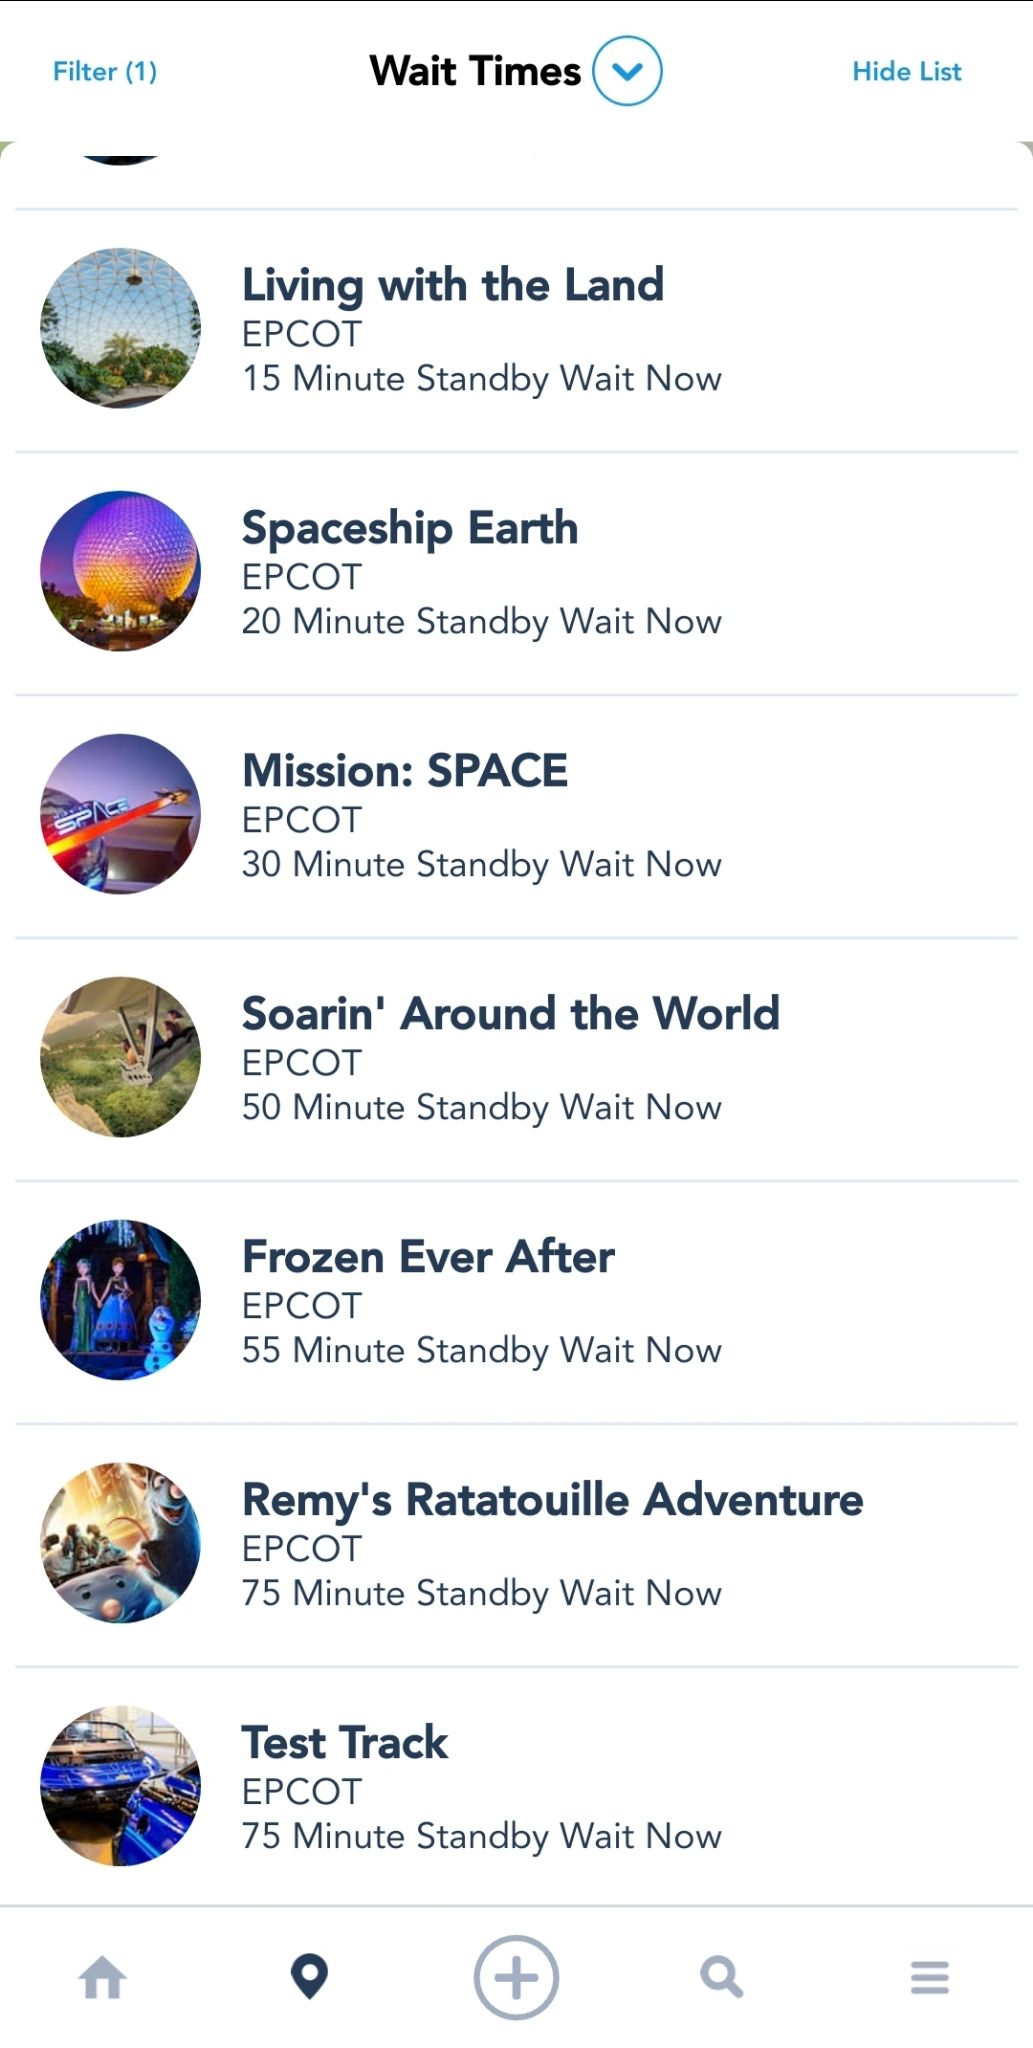Tap the Spaceship Earth geodesic sphere image
1033x2048 pixels.
tap(120, 571)
